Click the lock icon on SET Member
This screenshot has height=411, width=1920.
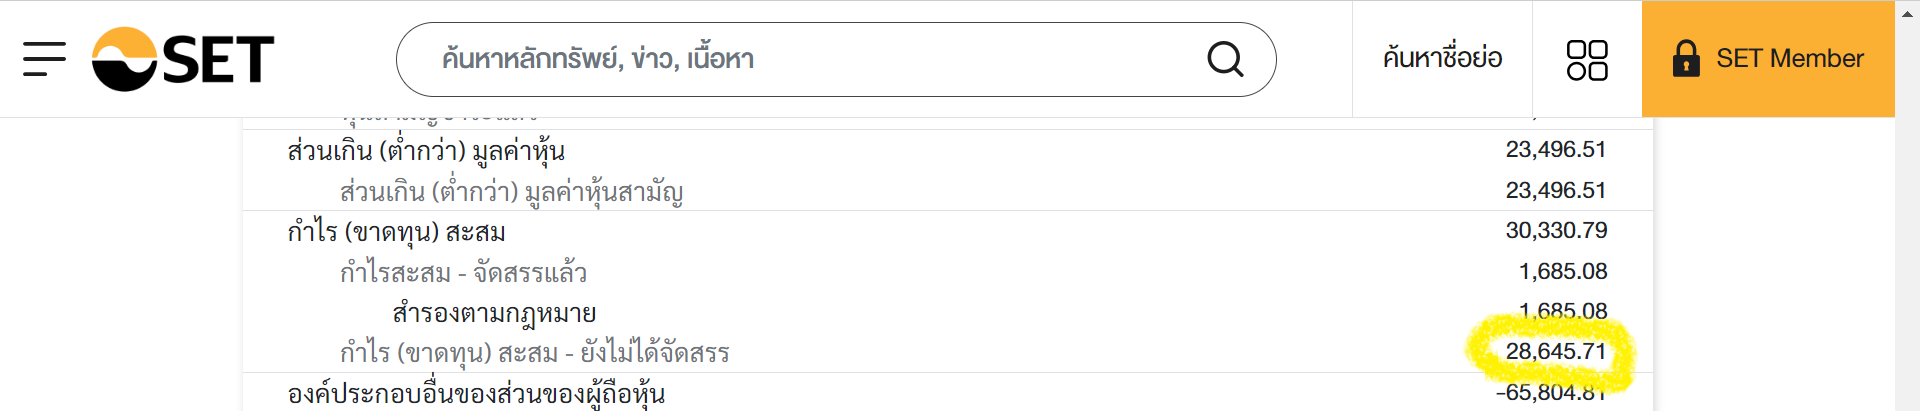1686,59
